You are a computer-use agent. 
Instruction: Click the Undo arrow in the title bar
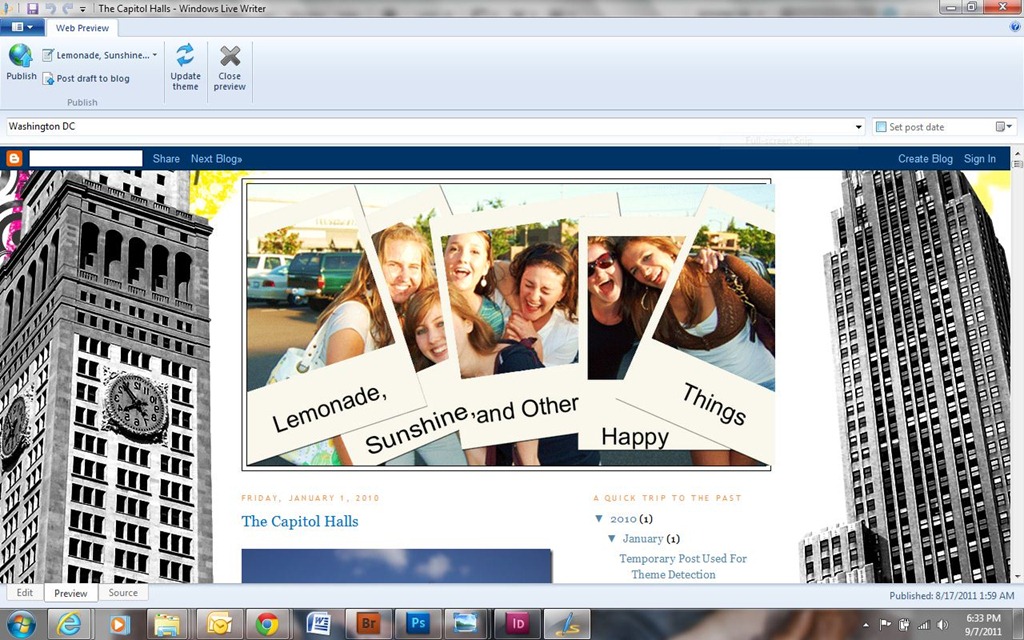50,8
